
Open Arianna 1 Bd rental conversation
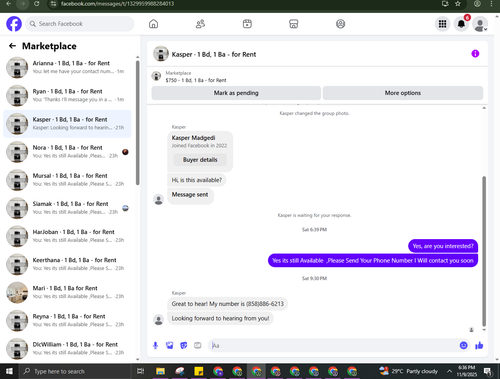tap(68, 67)
